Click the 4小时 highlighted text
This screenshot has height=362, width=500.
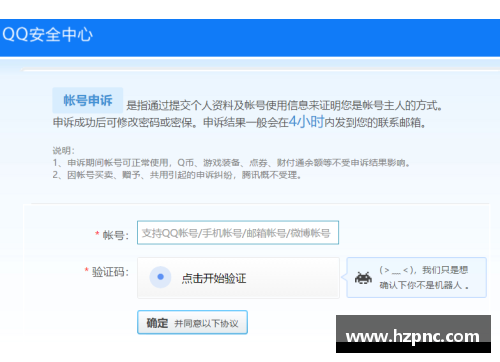(306, 122)
